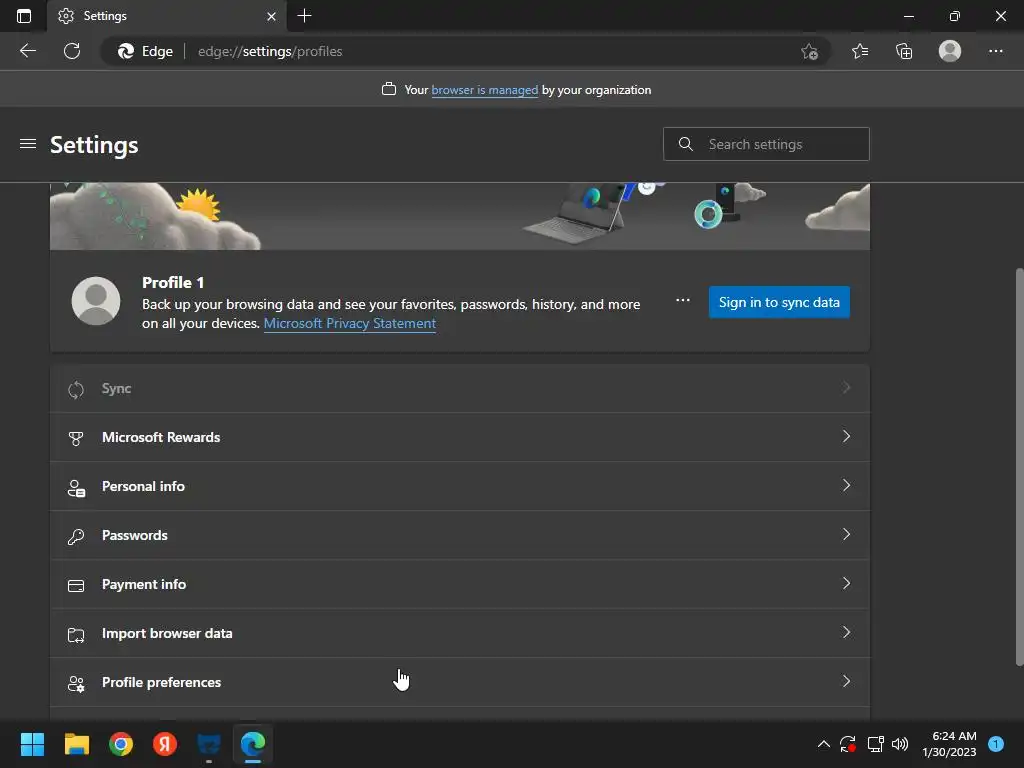This screenshot has width=1024, height=768.
Task: Click the briefcase managed icon
Action: tap(389, 89)
